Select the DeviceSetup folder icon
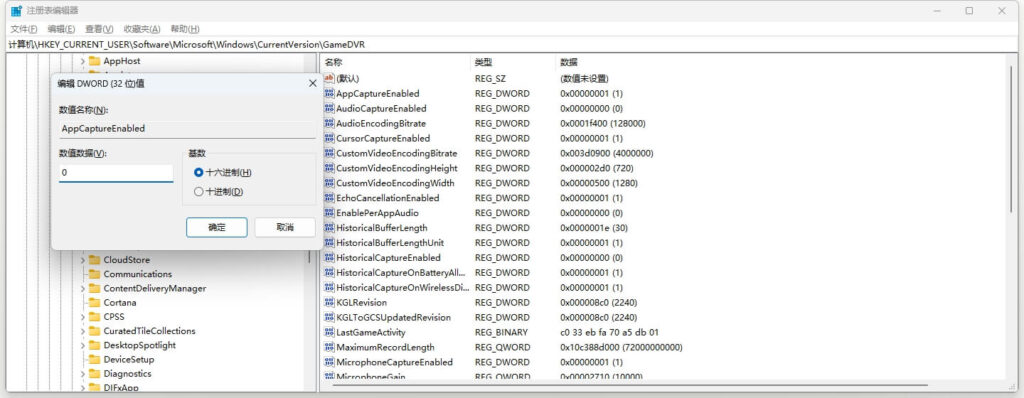1024x398 pixels. click(94, 359)
